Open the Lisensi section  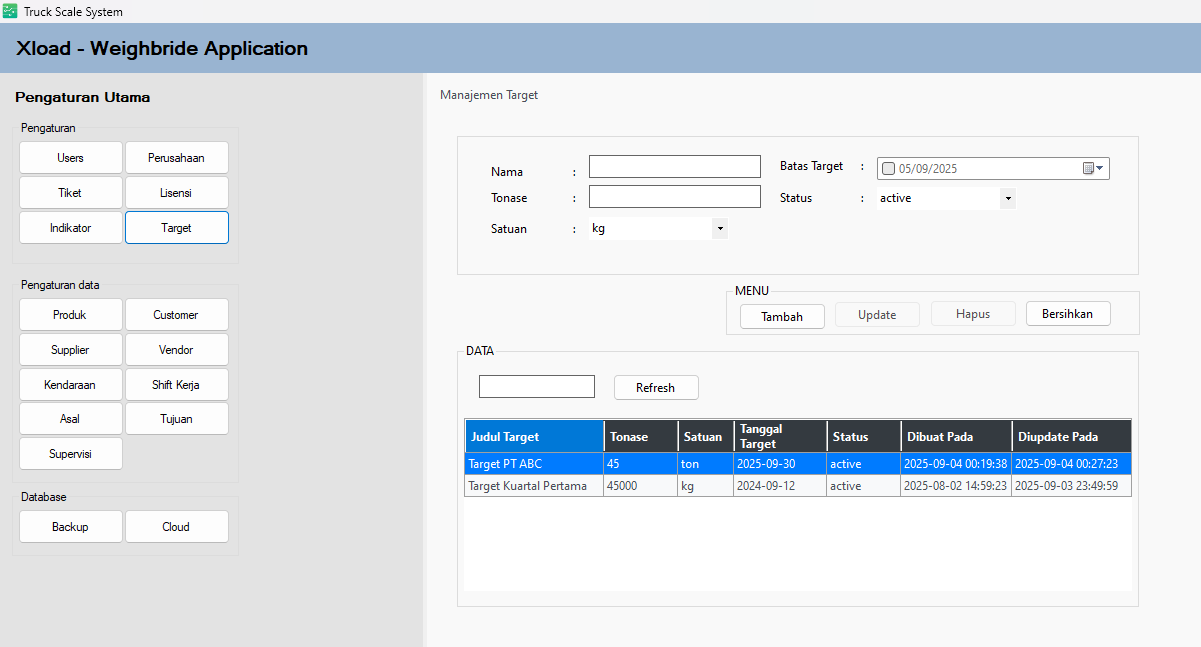pyautogui.click(x=176, y=193)
